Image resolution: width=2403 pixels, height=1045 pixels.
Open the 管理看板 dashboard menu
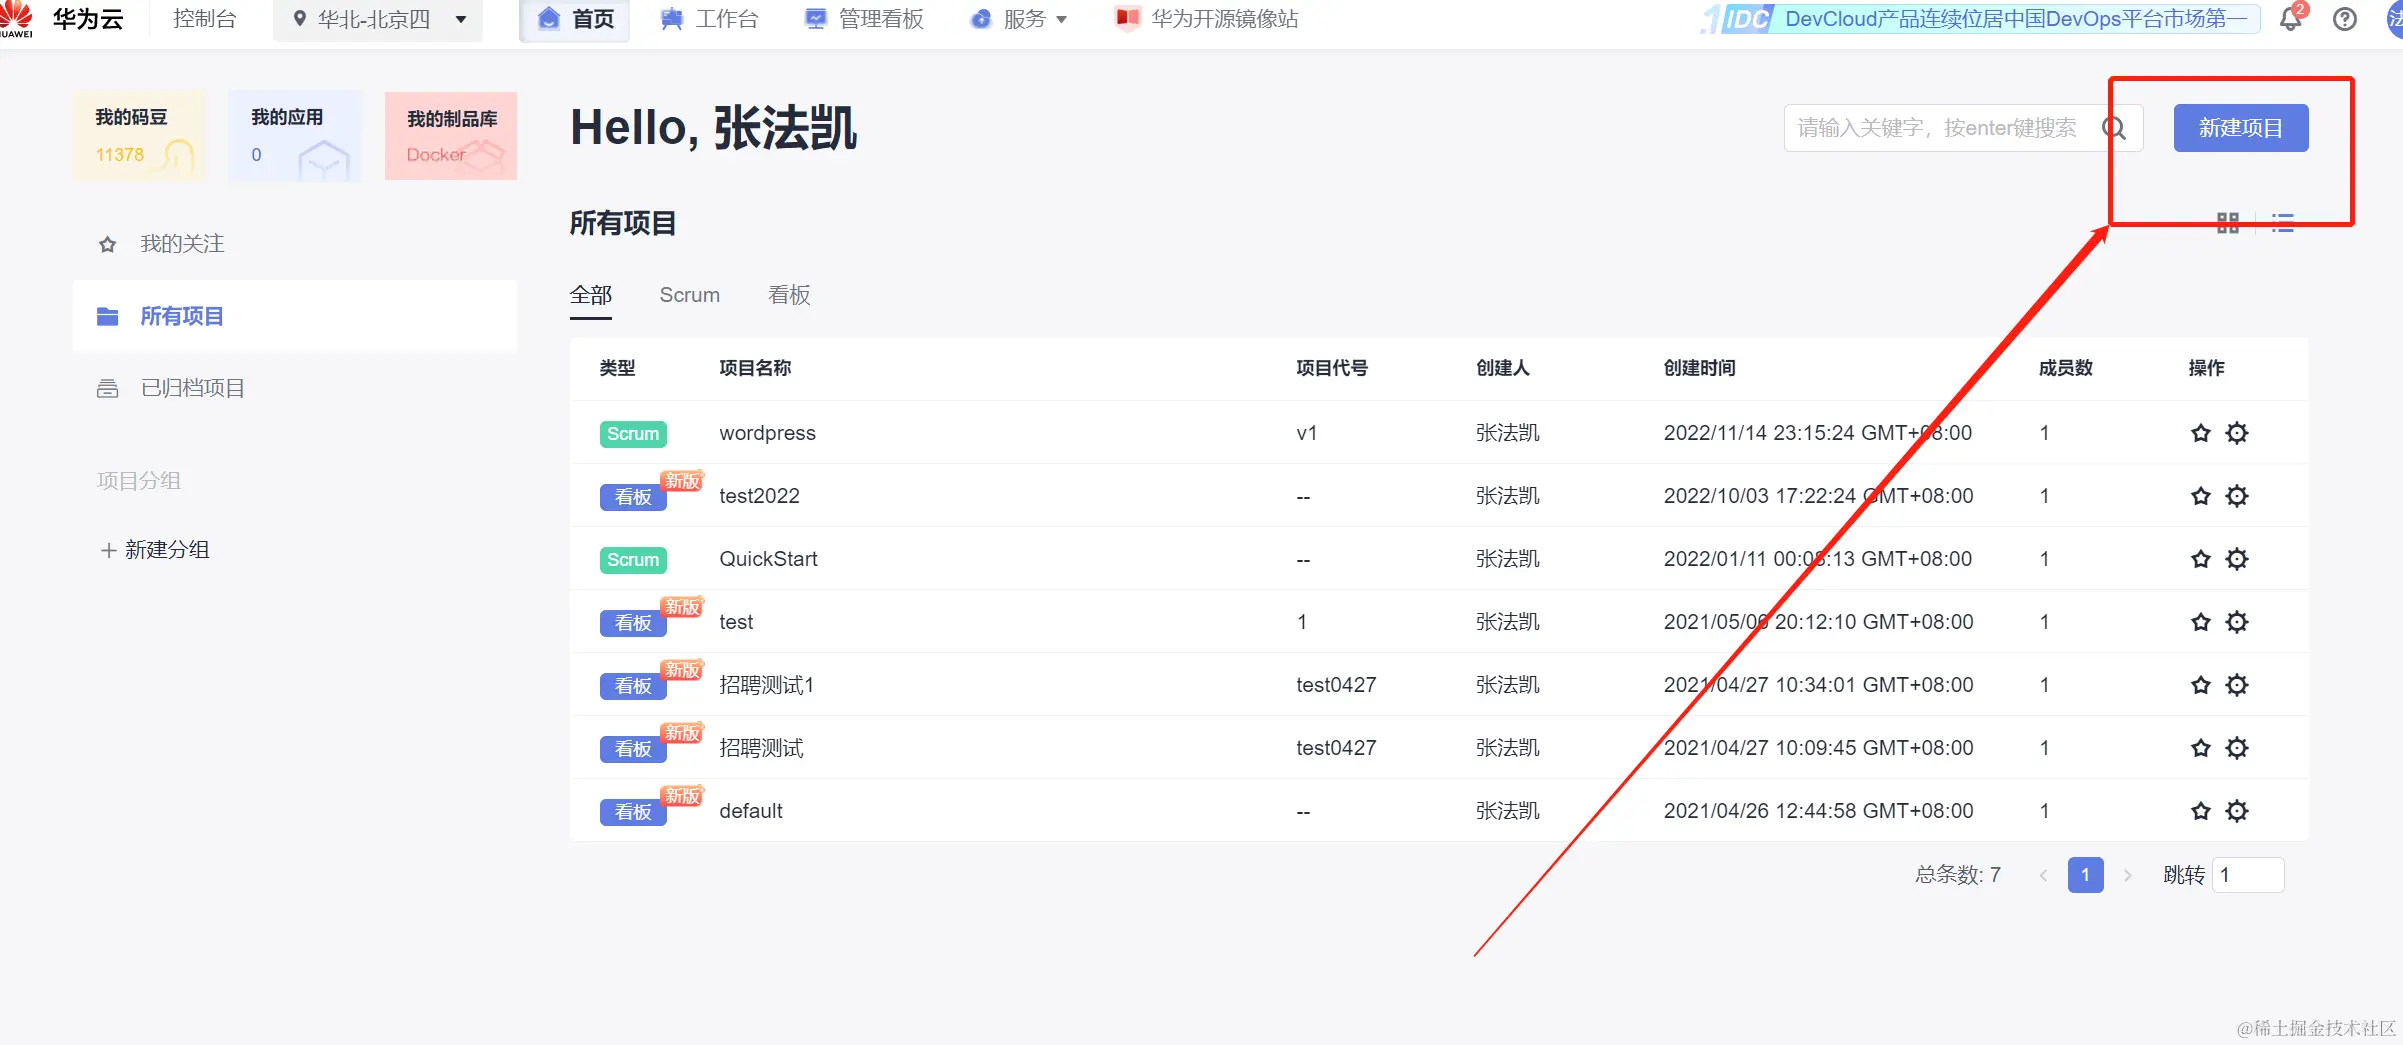coord(865,19)
